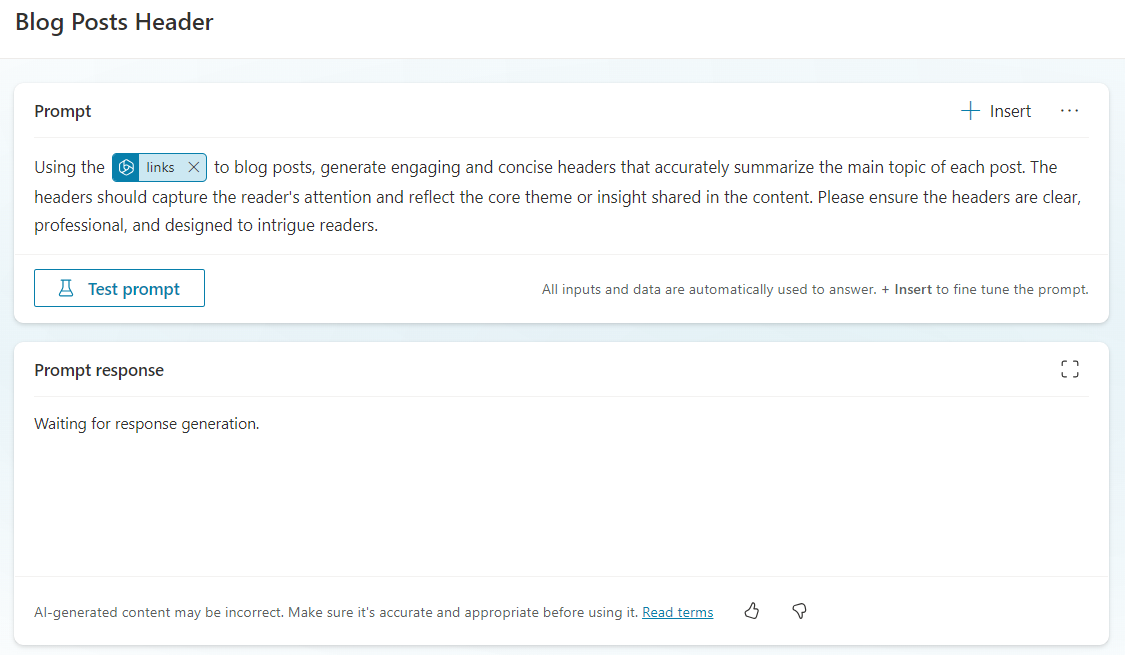
Task: Remove the links token with the X
Action: (x=193, y=167)
